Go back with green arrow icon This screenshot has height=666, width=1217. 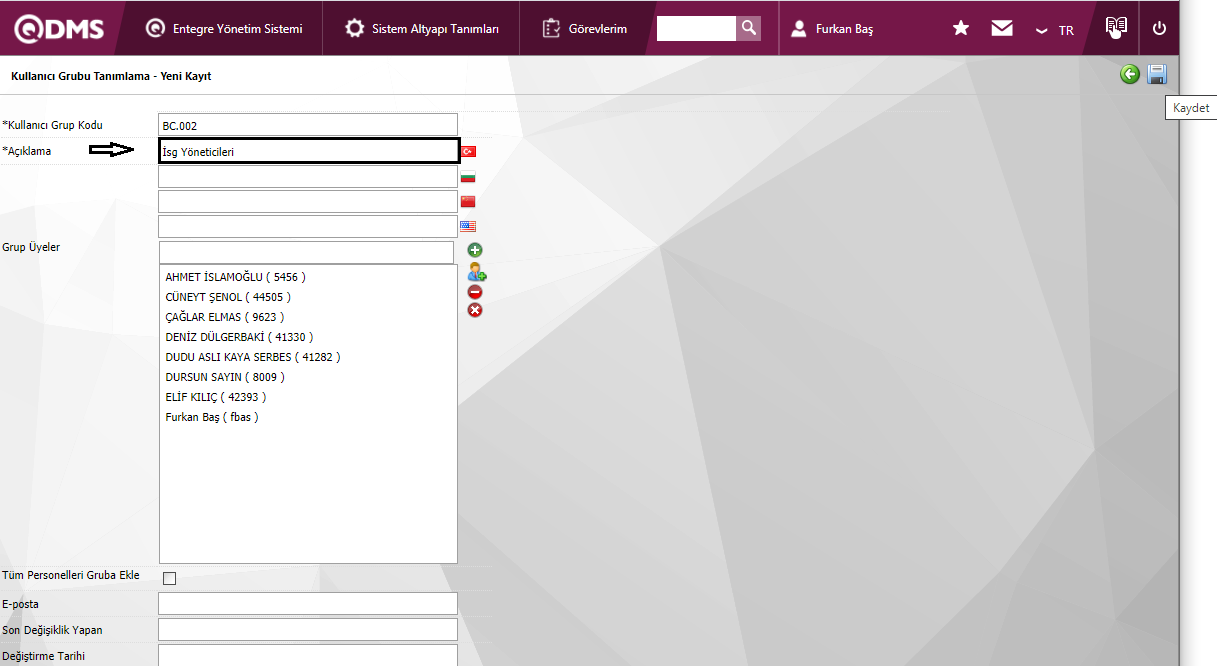click(x=1130, y=74)
